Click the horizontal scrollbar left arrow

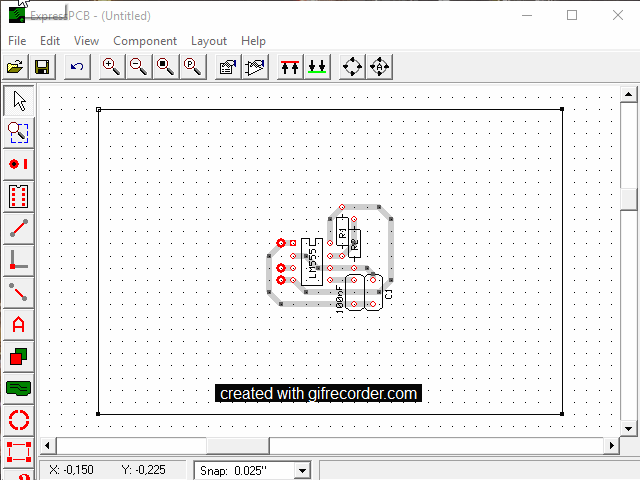pos(47,445)
